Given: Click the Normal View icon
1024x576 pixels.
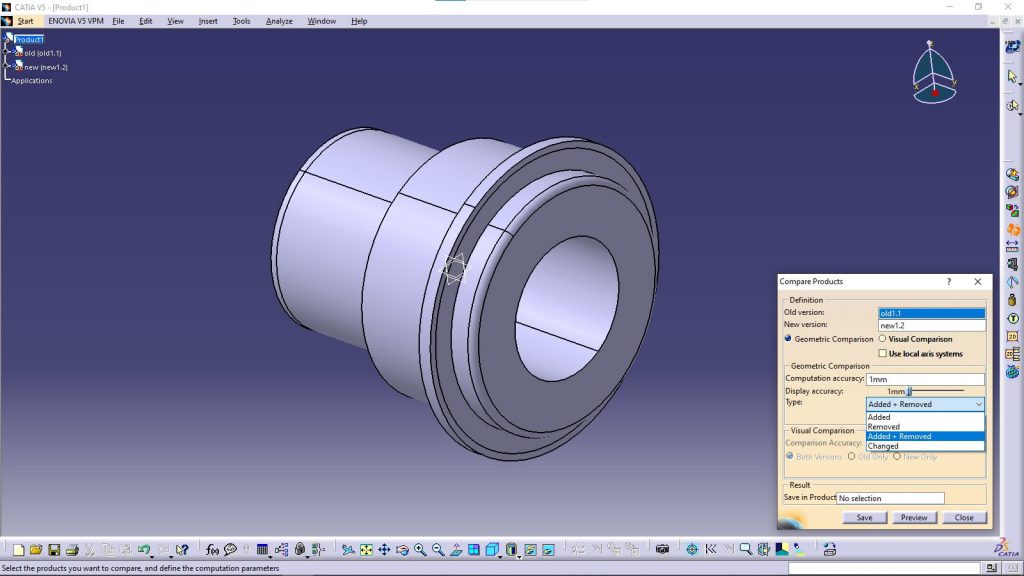Looking at the screenshot, I should click(x=456, y=550).
